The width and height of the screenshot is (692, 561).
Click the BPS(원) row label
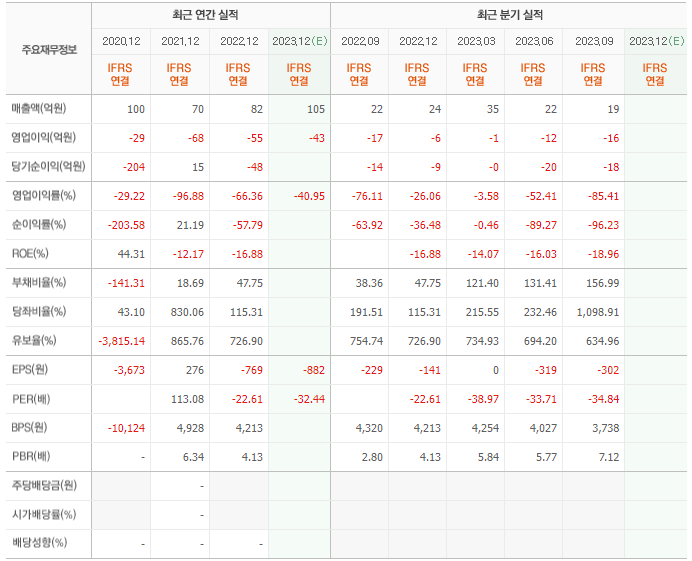29,428
